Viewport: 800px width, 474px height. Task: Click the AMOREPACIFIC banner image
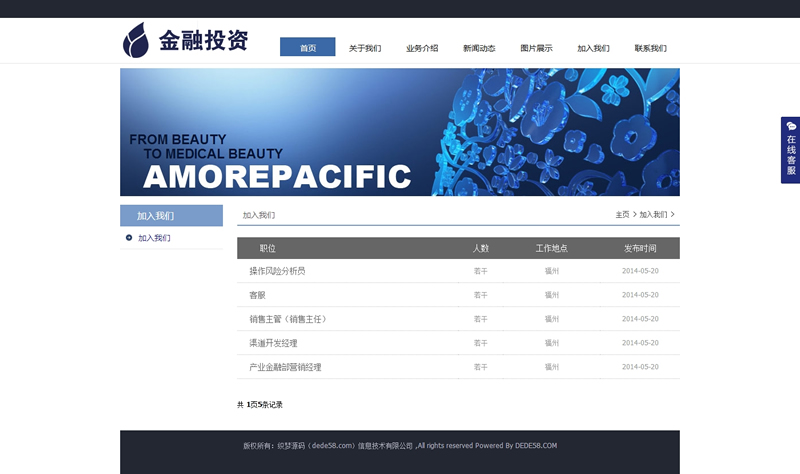pyautogui.click(x=400, y=132)
